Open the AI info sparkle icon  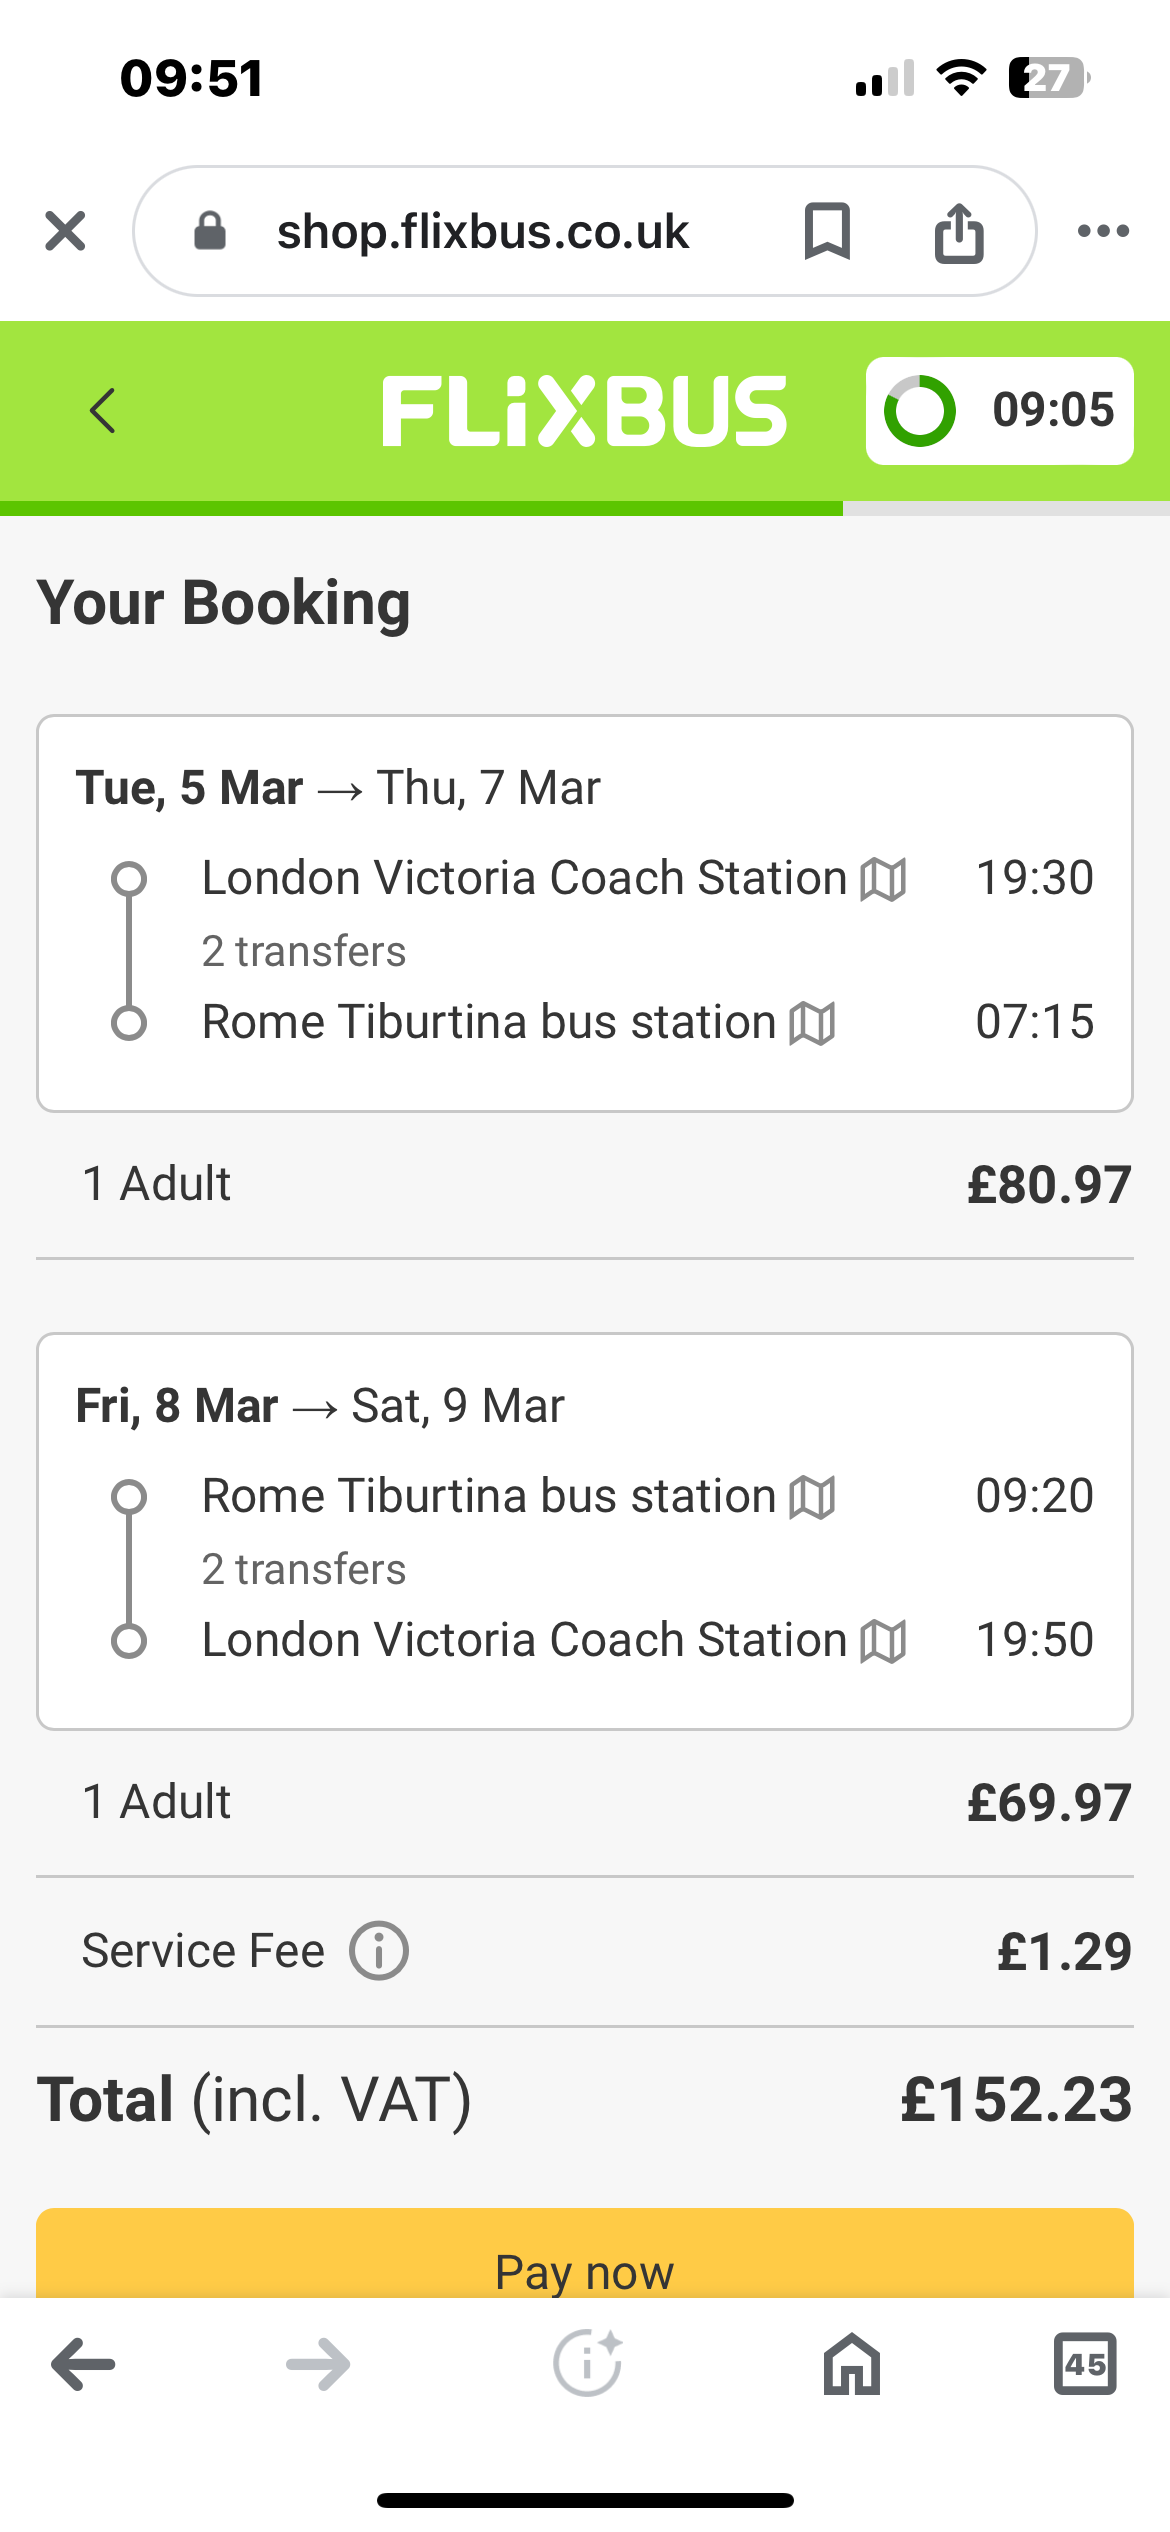[588, 2362]
